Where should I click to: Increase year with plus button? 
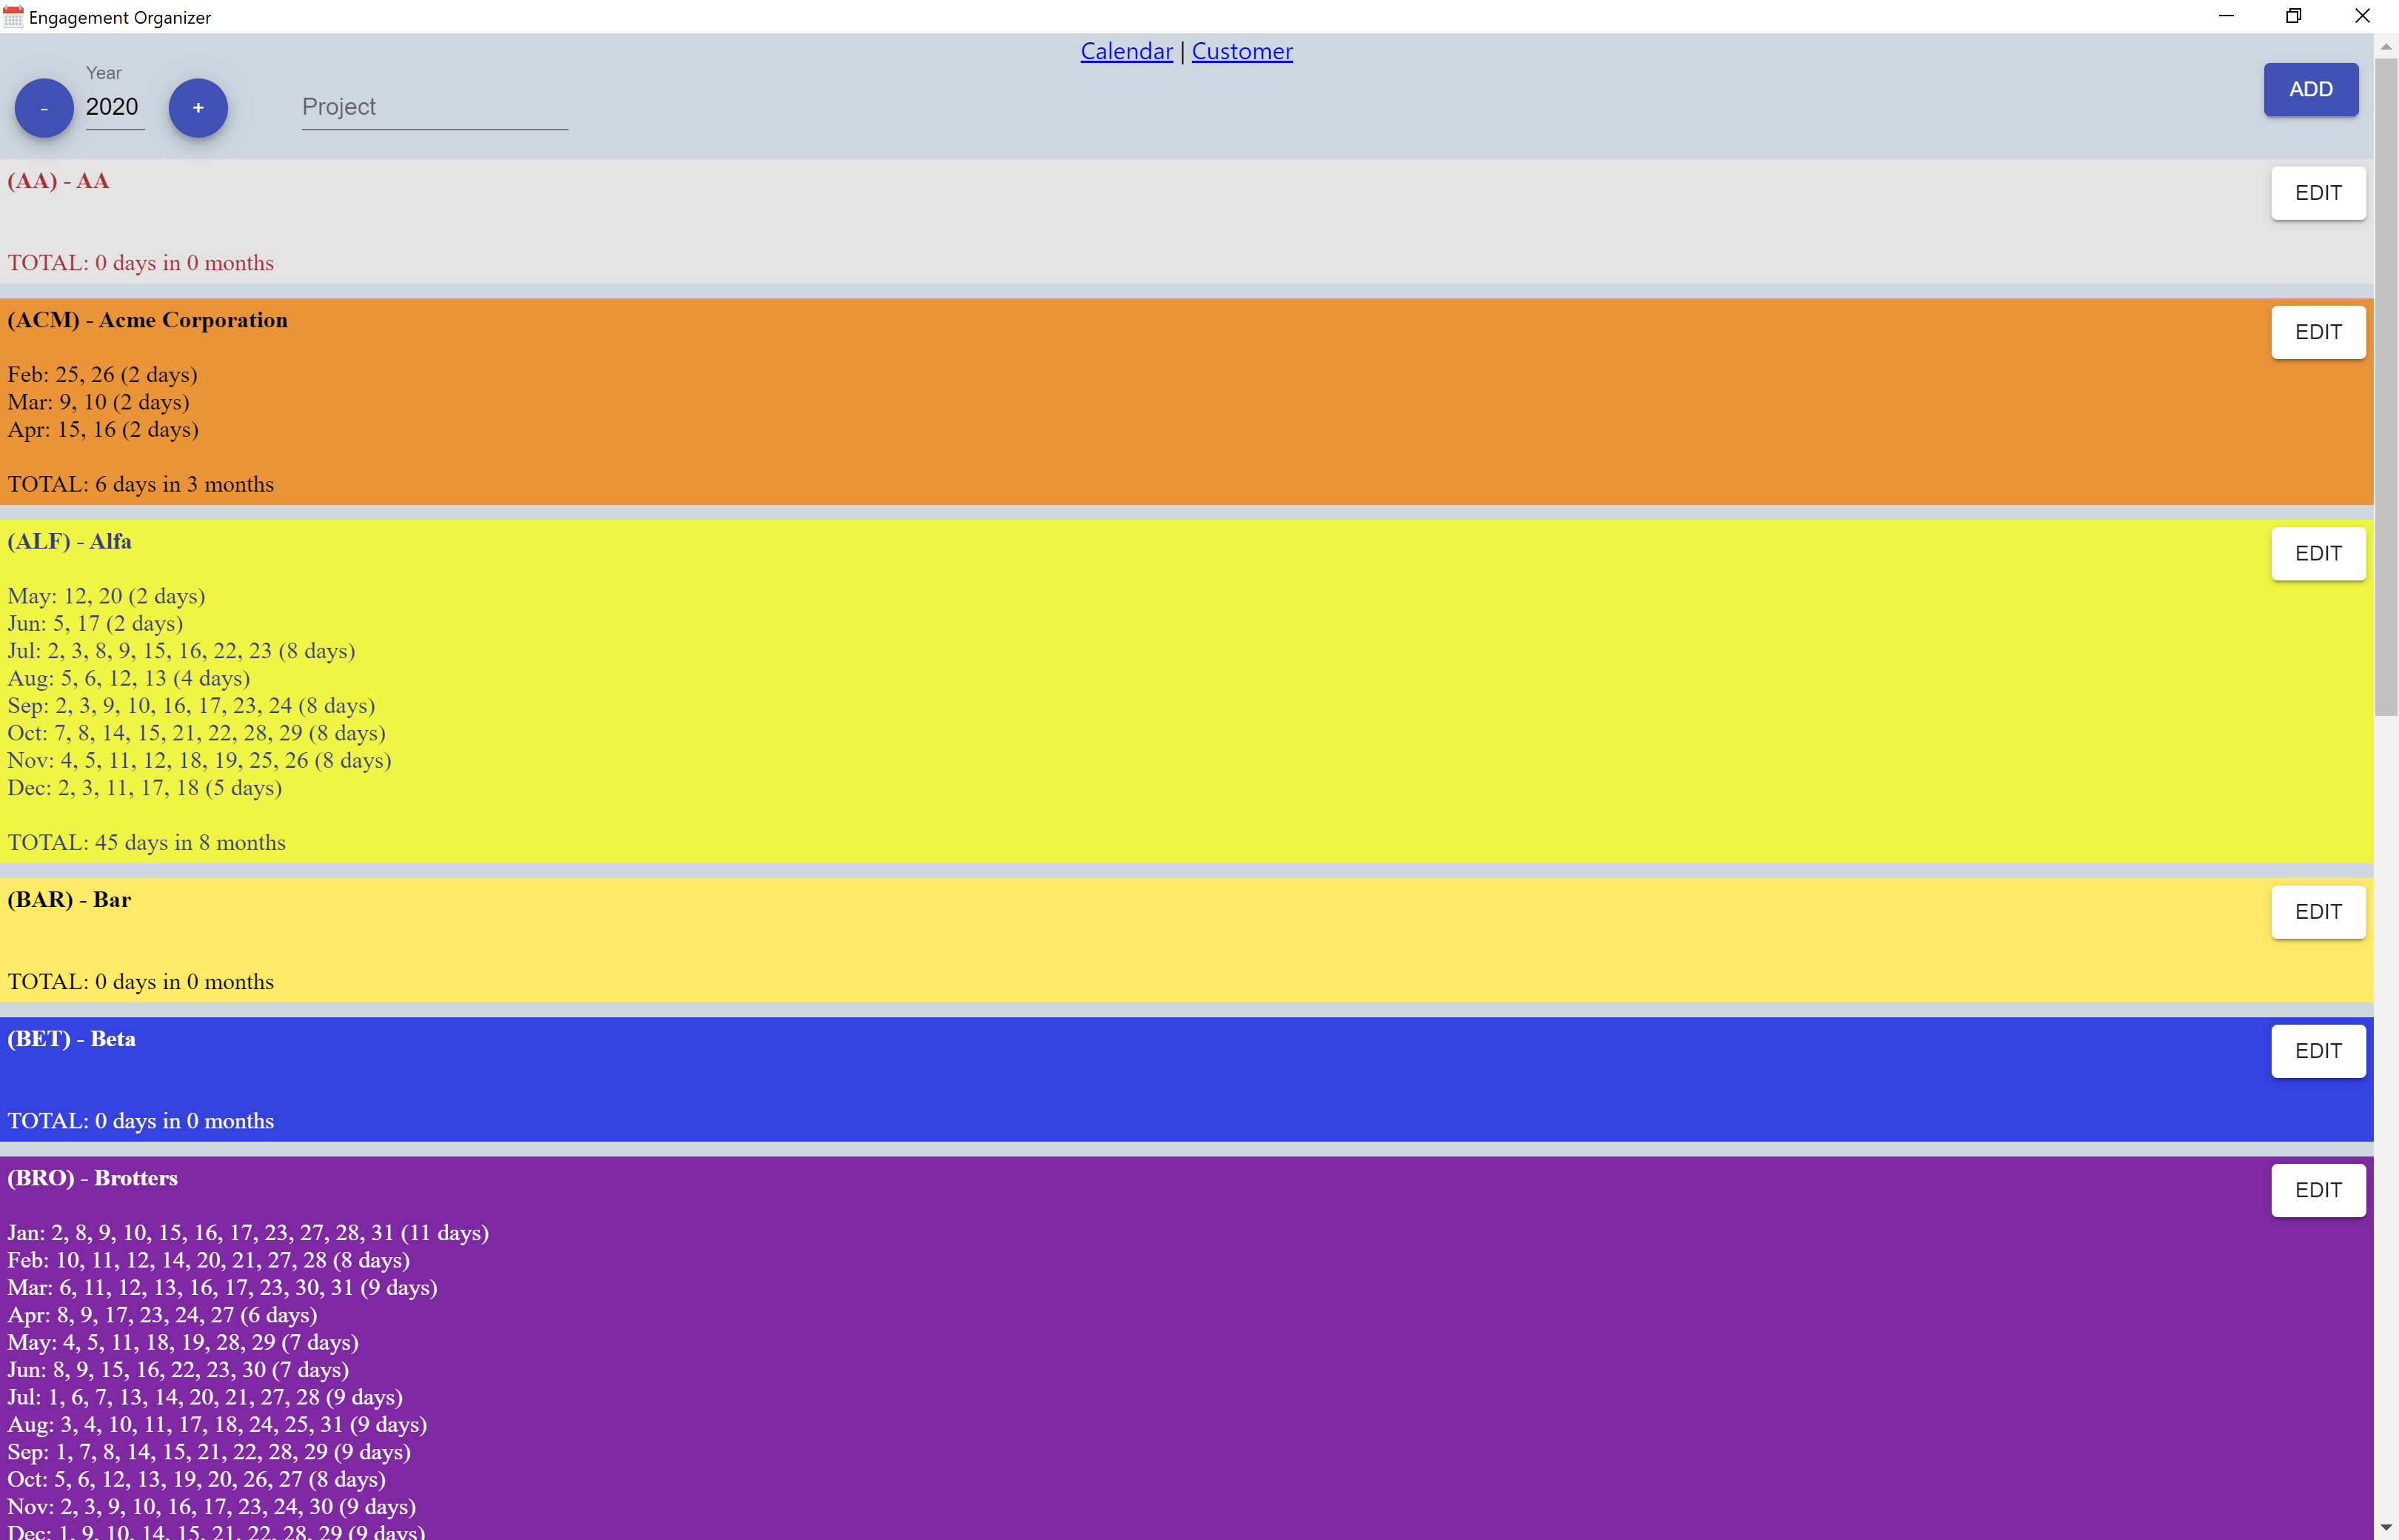pyautogui.click(x=198, y=108)
